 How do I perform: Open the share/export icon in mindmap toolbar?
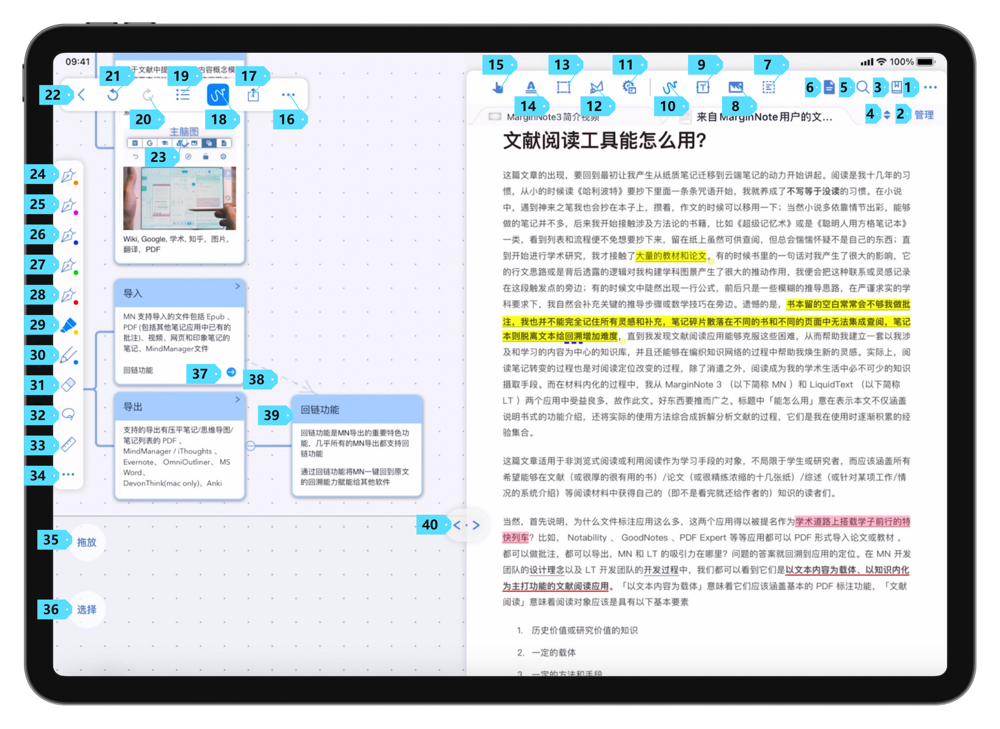click(253, 95)
